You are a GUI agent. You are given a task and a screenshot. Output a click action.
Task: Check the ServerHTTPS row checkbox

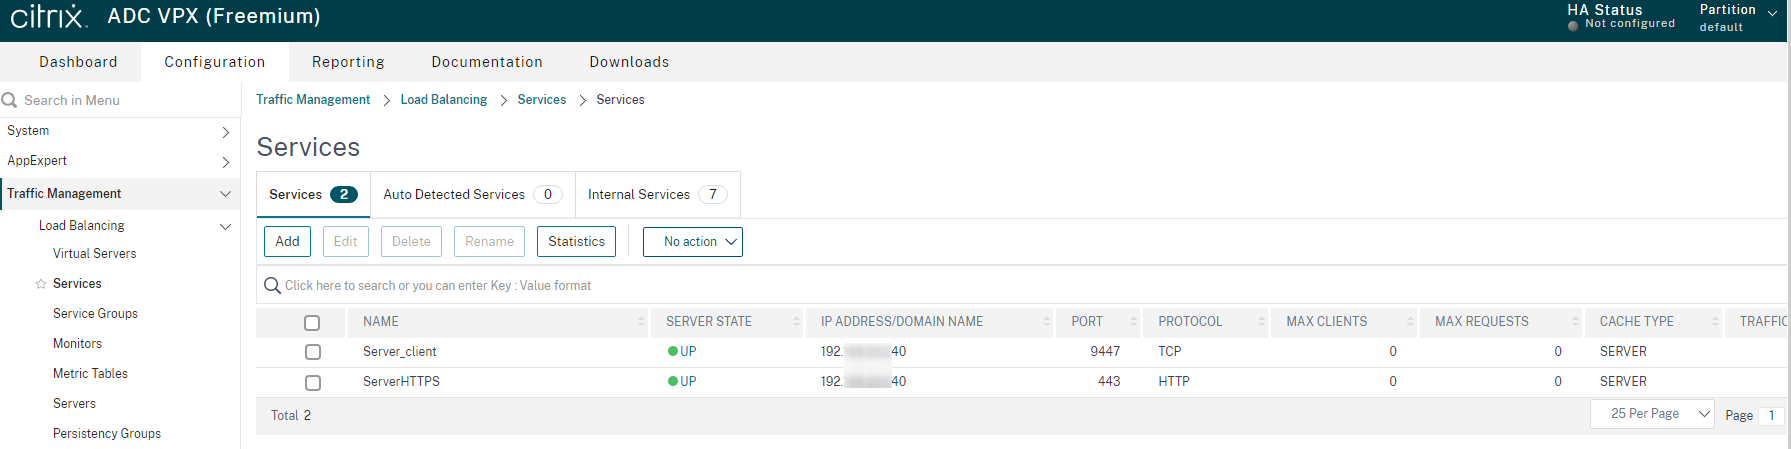pyautogui.click(x=313, y=382)
